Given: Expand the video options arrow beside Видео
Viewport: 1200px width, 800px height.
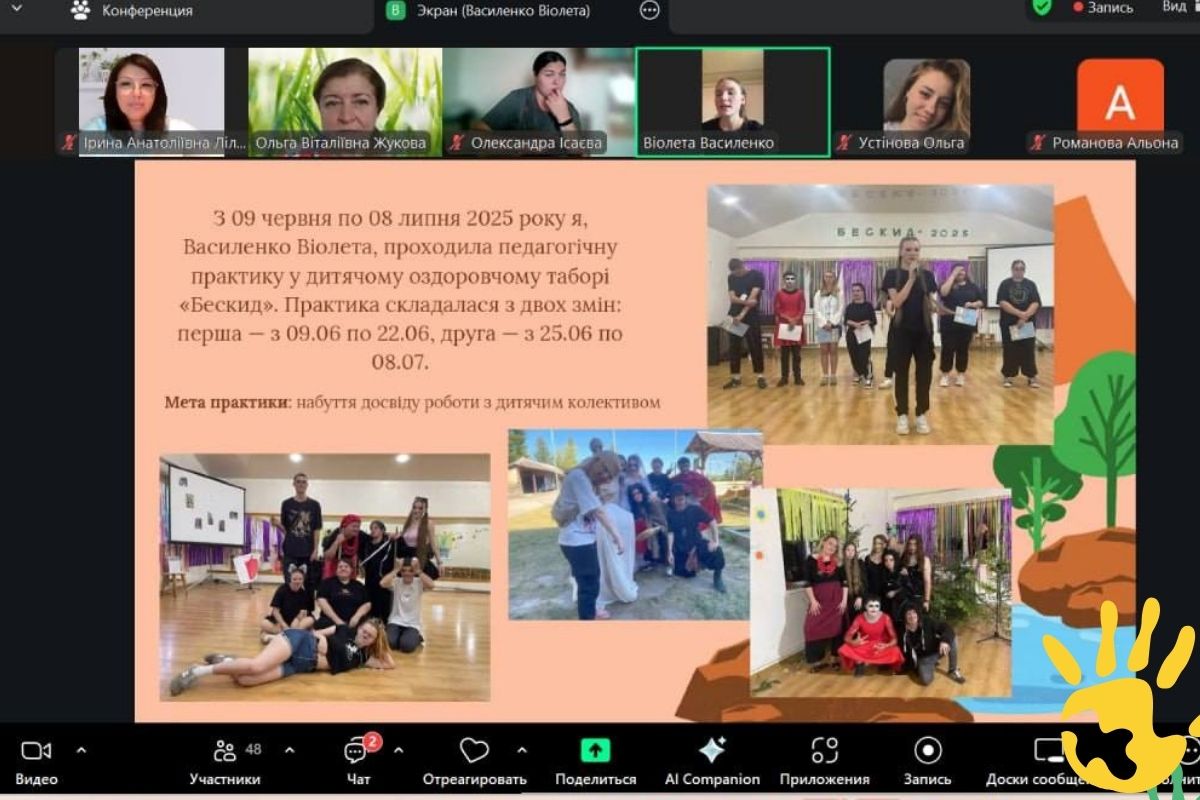Looking at the screenshot, I should pos(82,750).
